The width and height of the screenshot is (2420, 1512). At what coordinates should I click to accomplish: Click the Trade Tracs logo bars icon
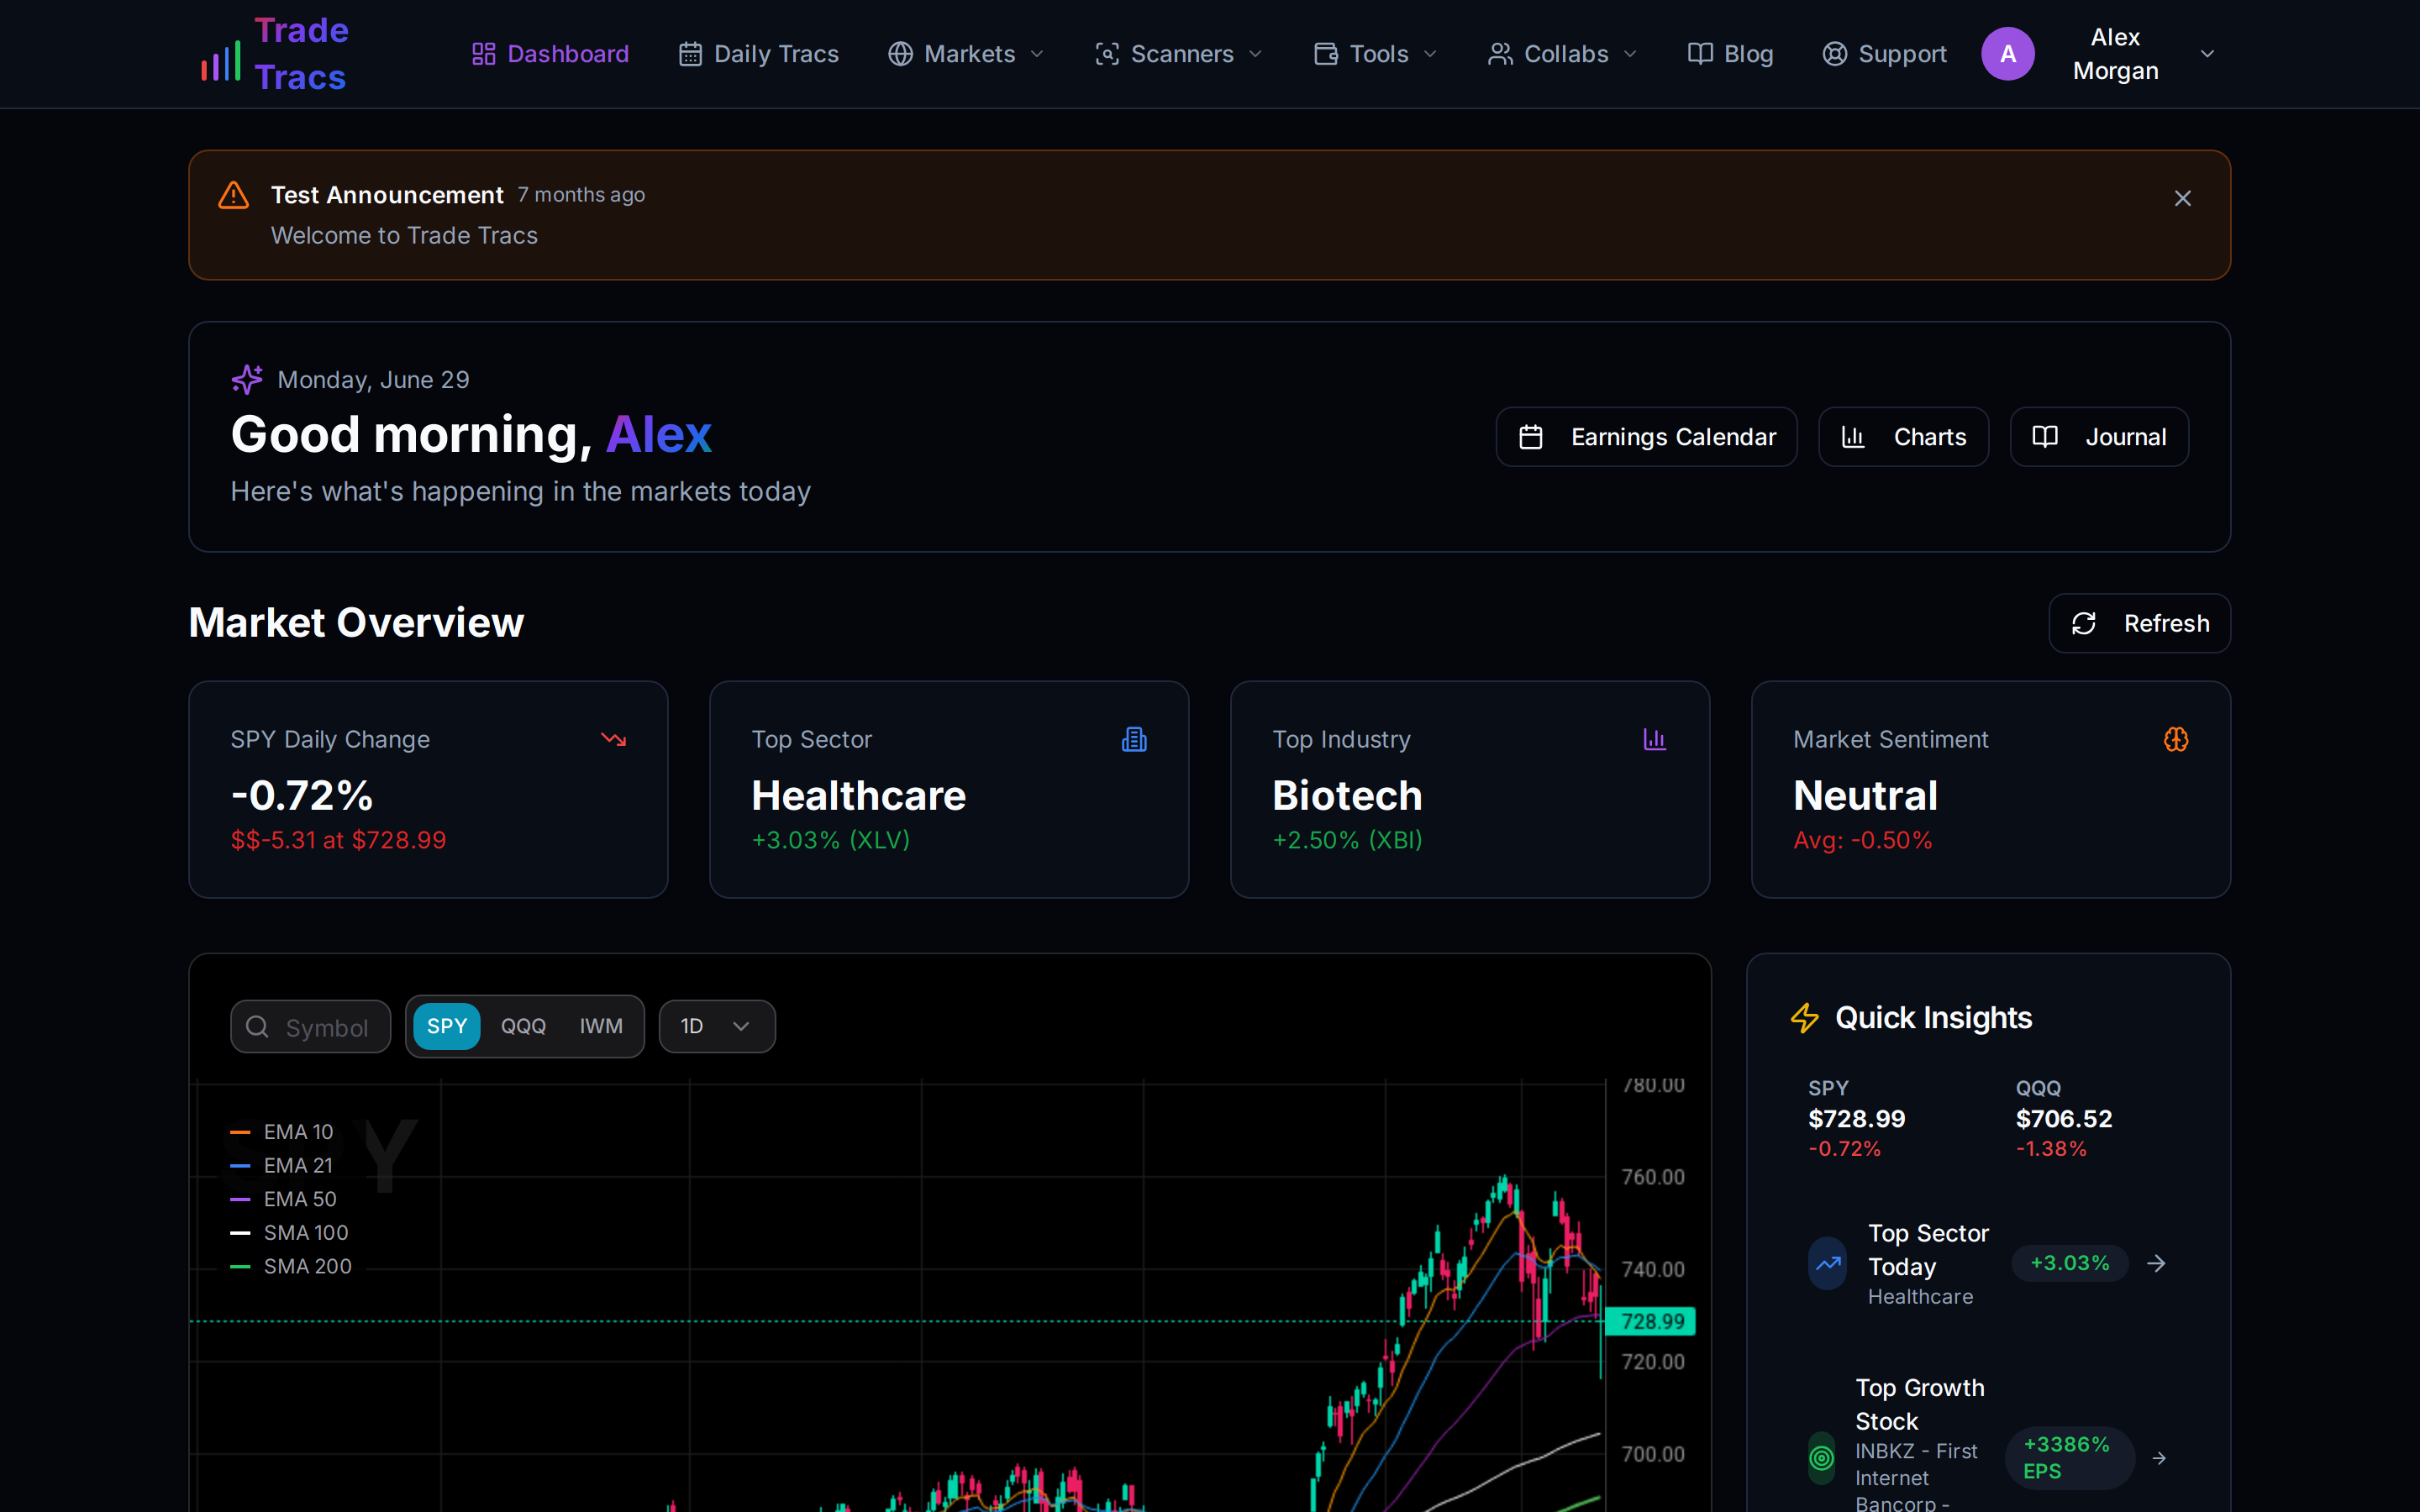coord(221,61)
